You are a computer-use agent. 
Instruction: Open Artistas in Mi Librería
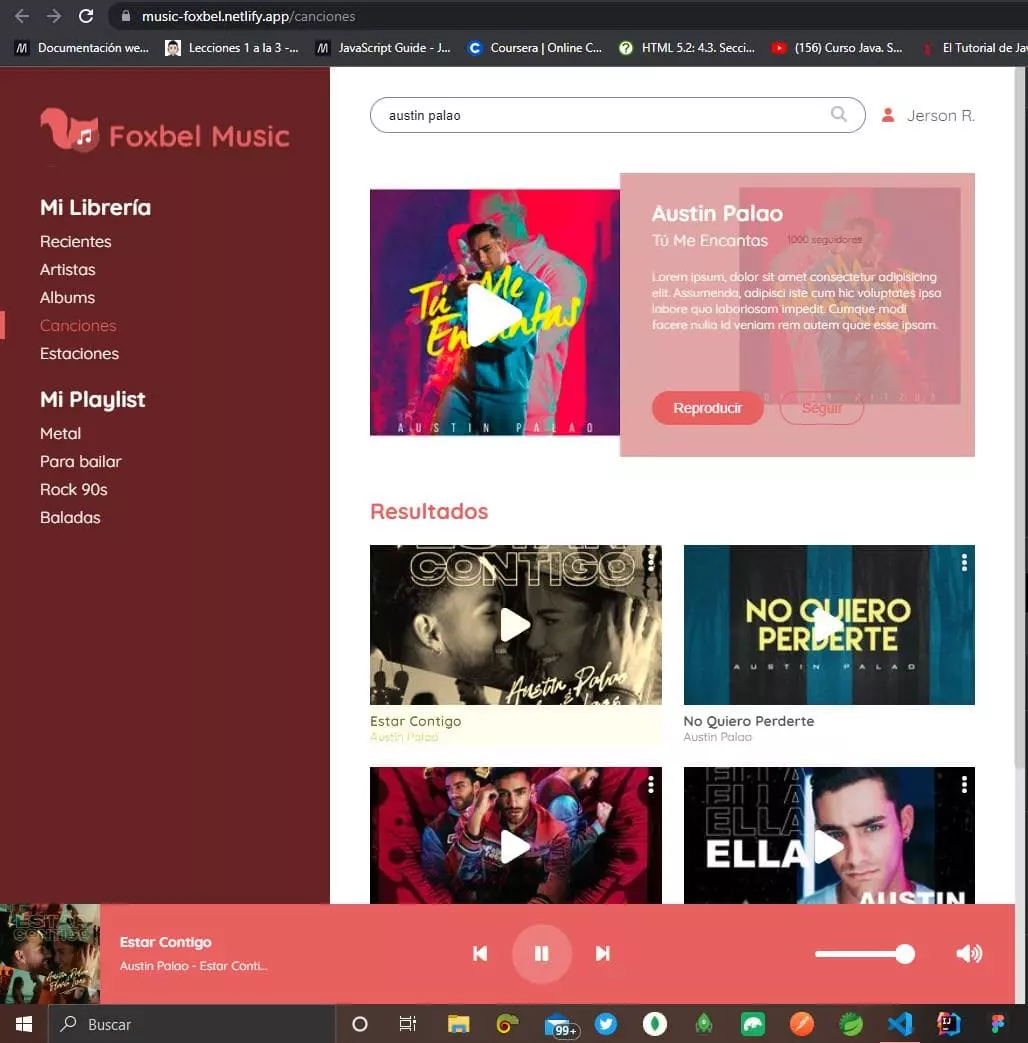[67, 269]
